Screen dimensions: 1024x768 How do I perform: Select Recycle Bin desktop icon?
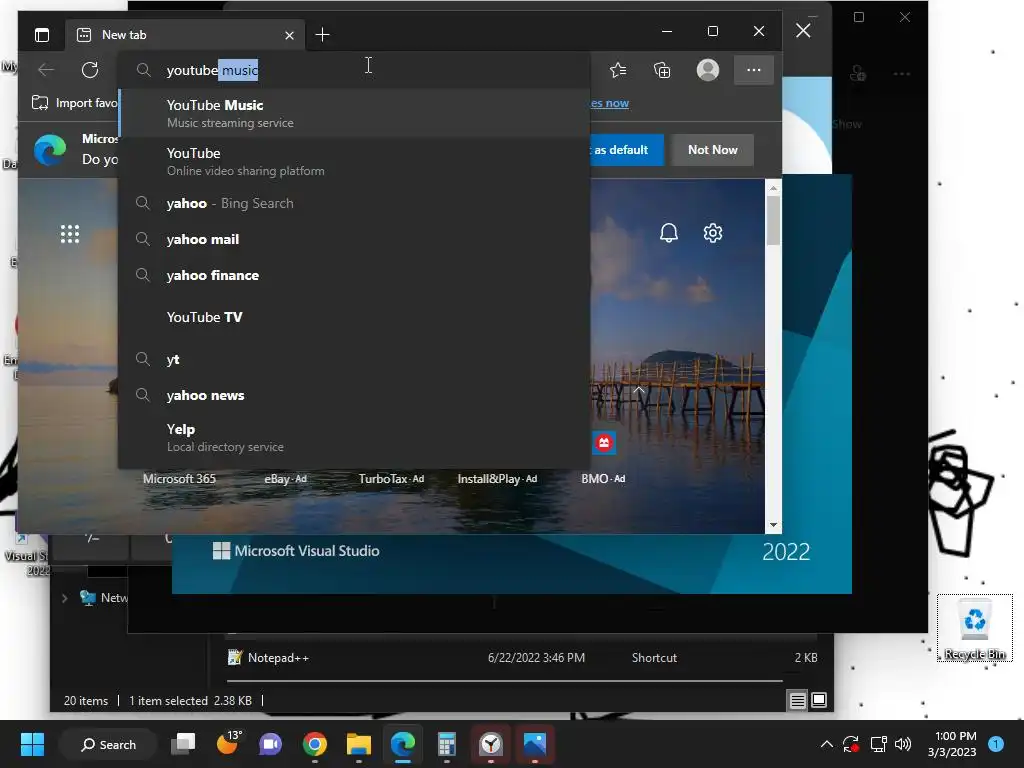pyautogui.click(x=974, y=628)
